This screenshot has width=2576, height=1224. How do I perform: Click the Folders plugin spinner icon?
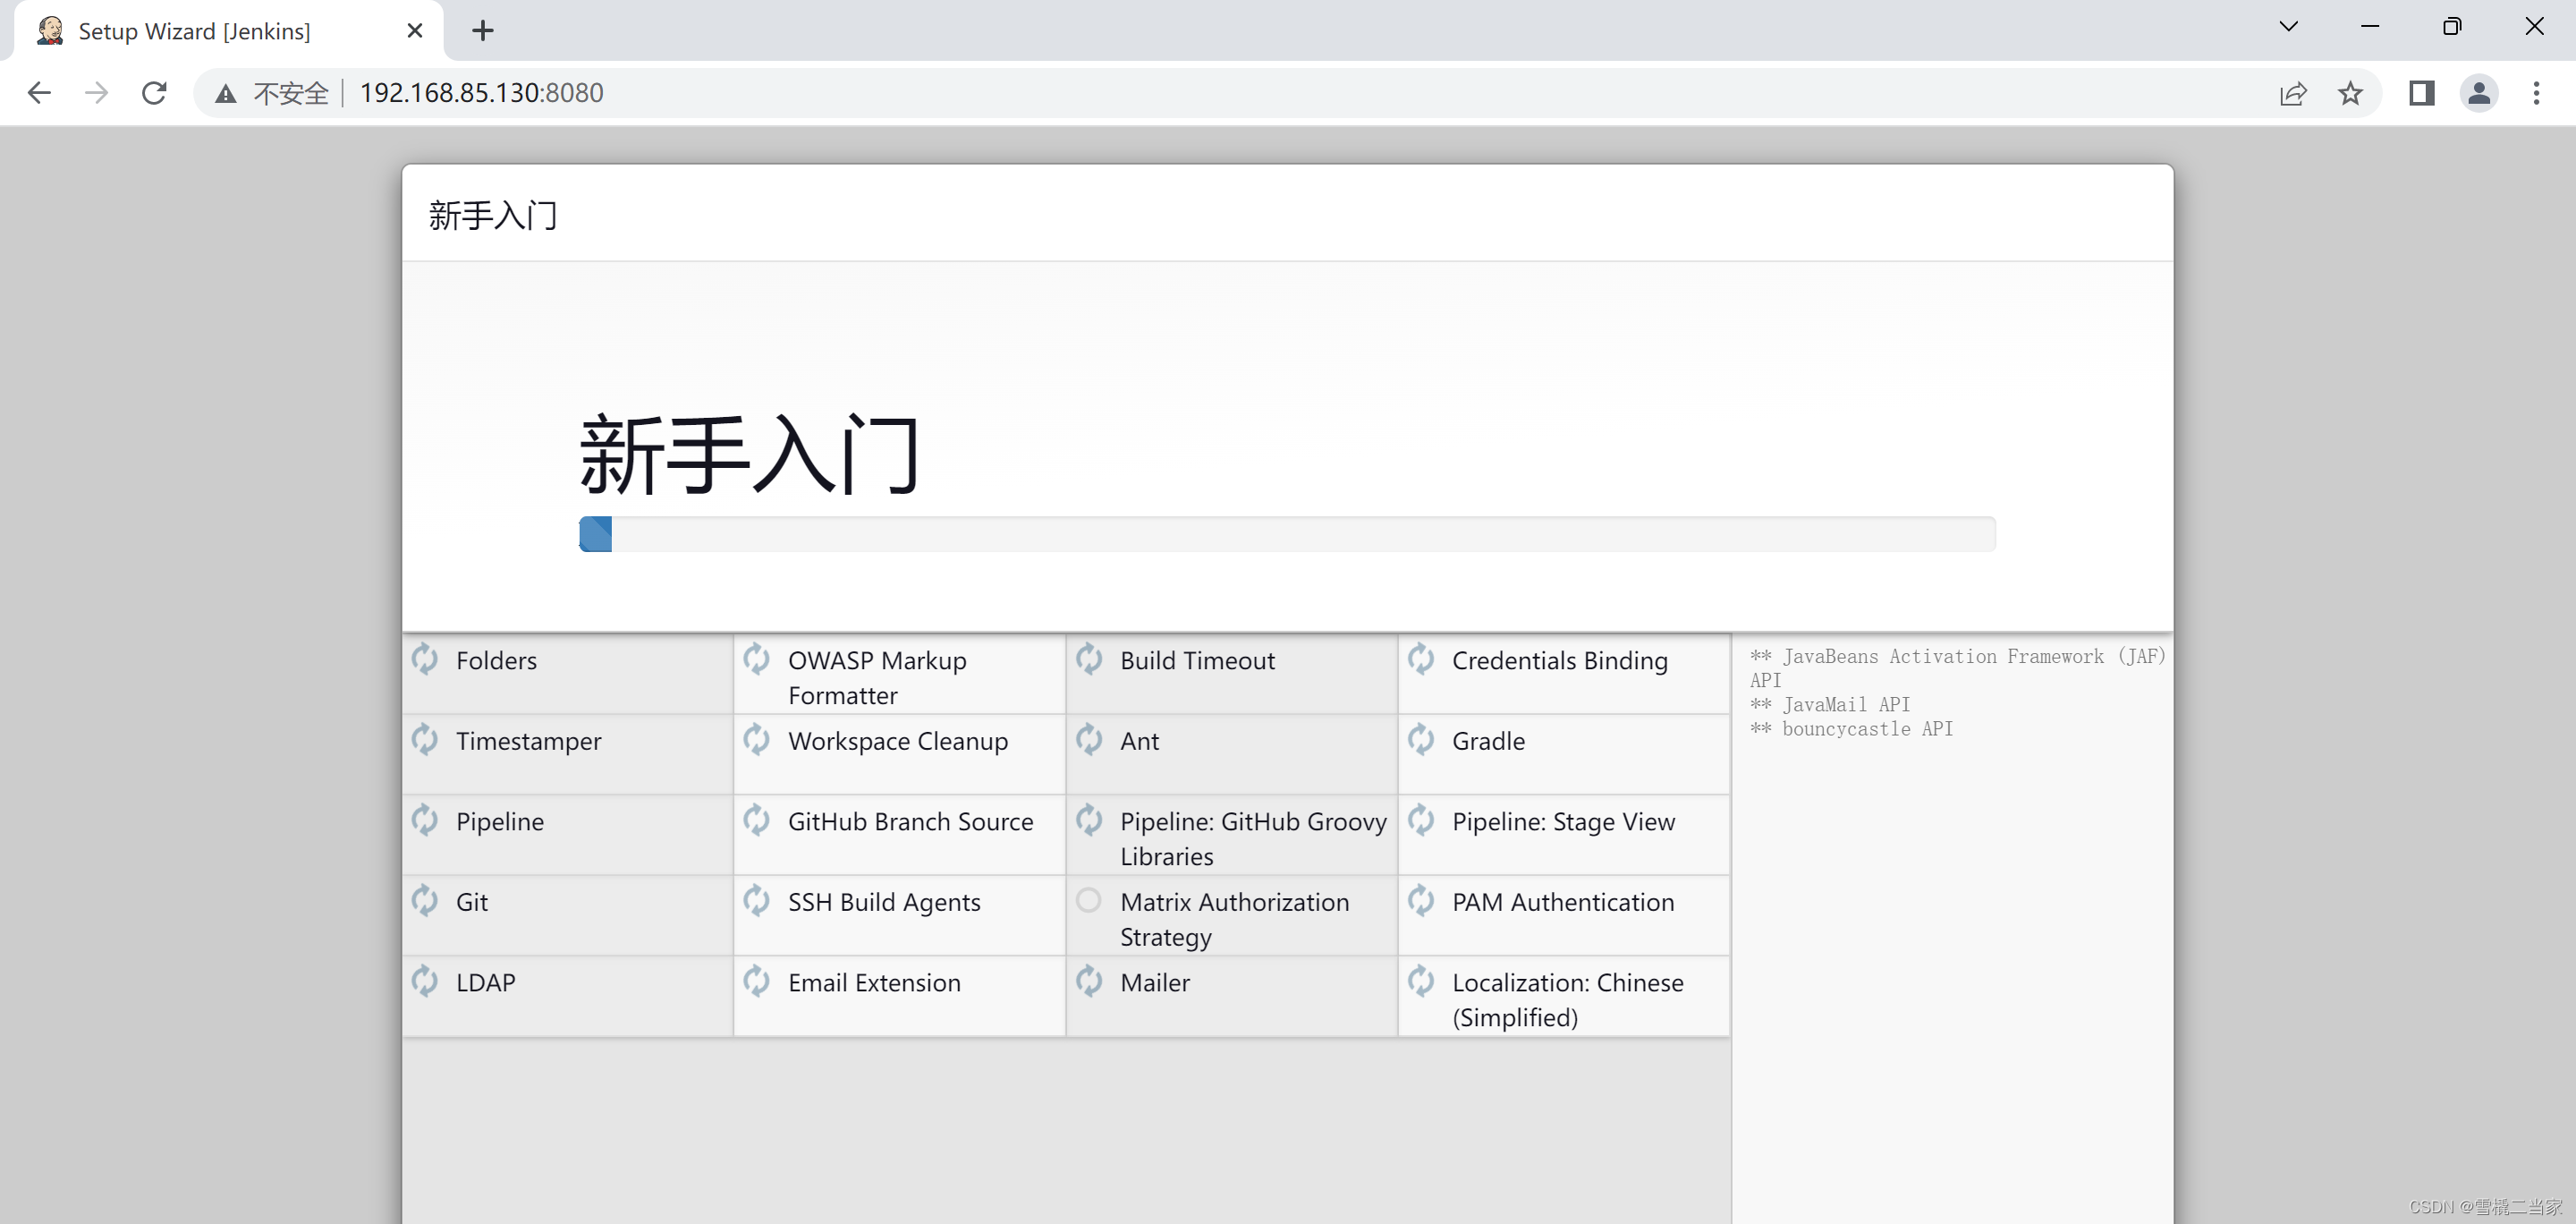click(x=425, y=659)
